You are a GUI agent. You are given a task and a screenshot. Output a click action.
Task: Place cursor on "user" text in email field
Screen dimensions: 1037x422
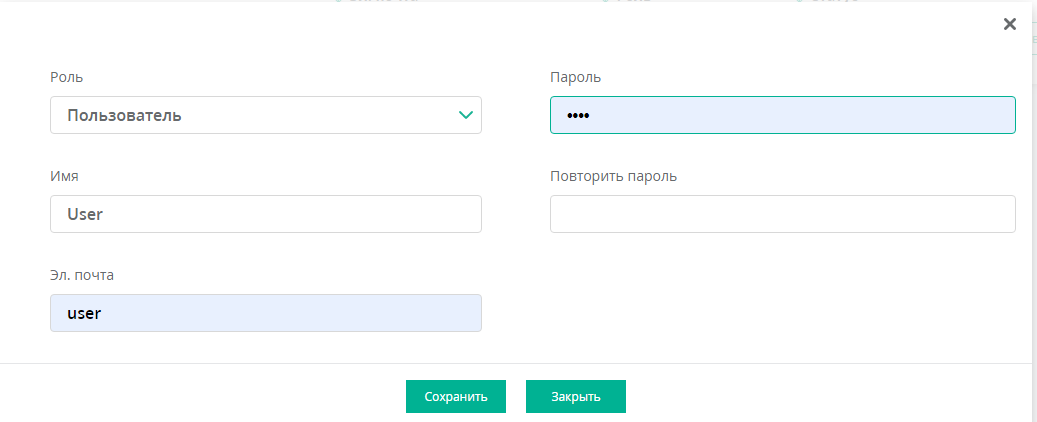click(x=84, y=314)
